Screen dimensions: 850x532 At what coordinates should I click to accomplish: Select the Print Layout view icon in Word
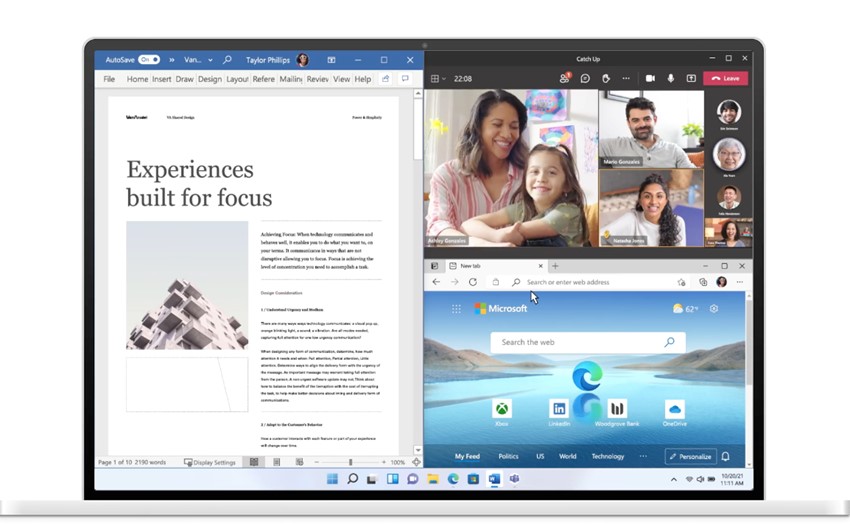click(276, 462)
